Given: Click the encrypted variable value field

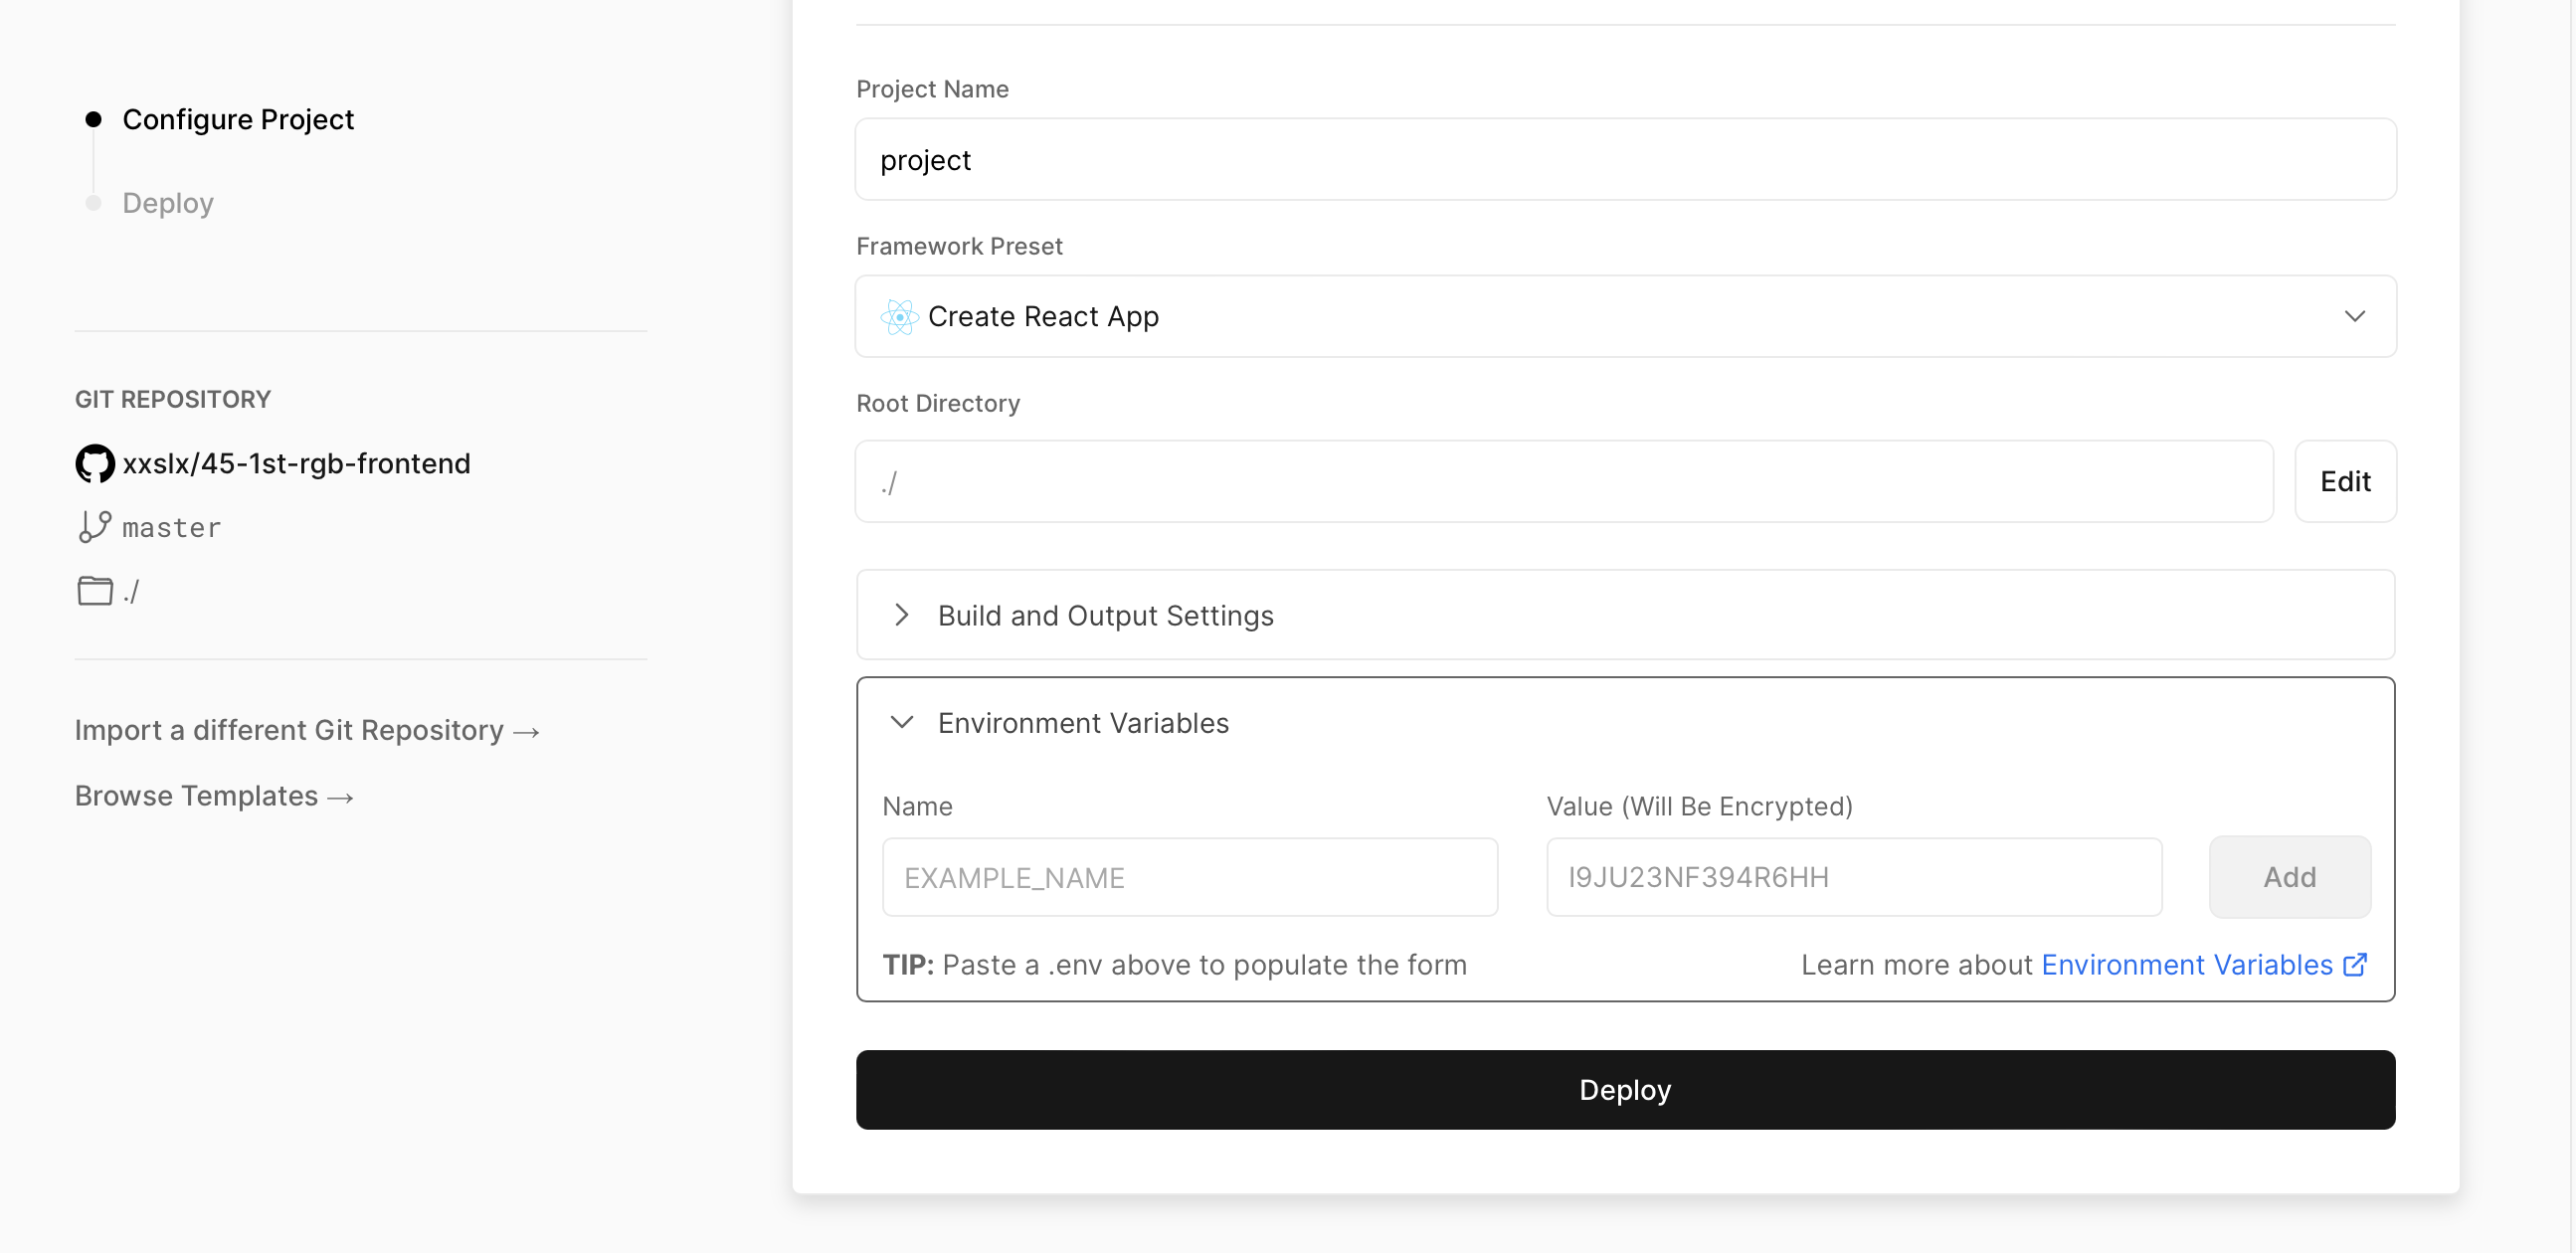Looking at the screenshot, I should (x=1854, y=878).
